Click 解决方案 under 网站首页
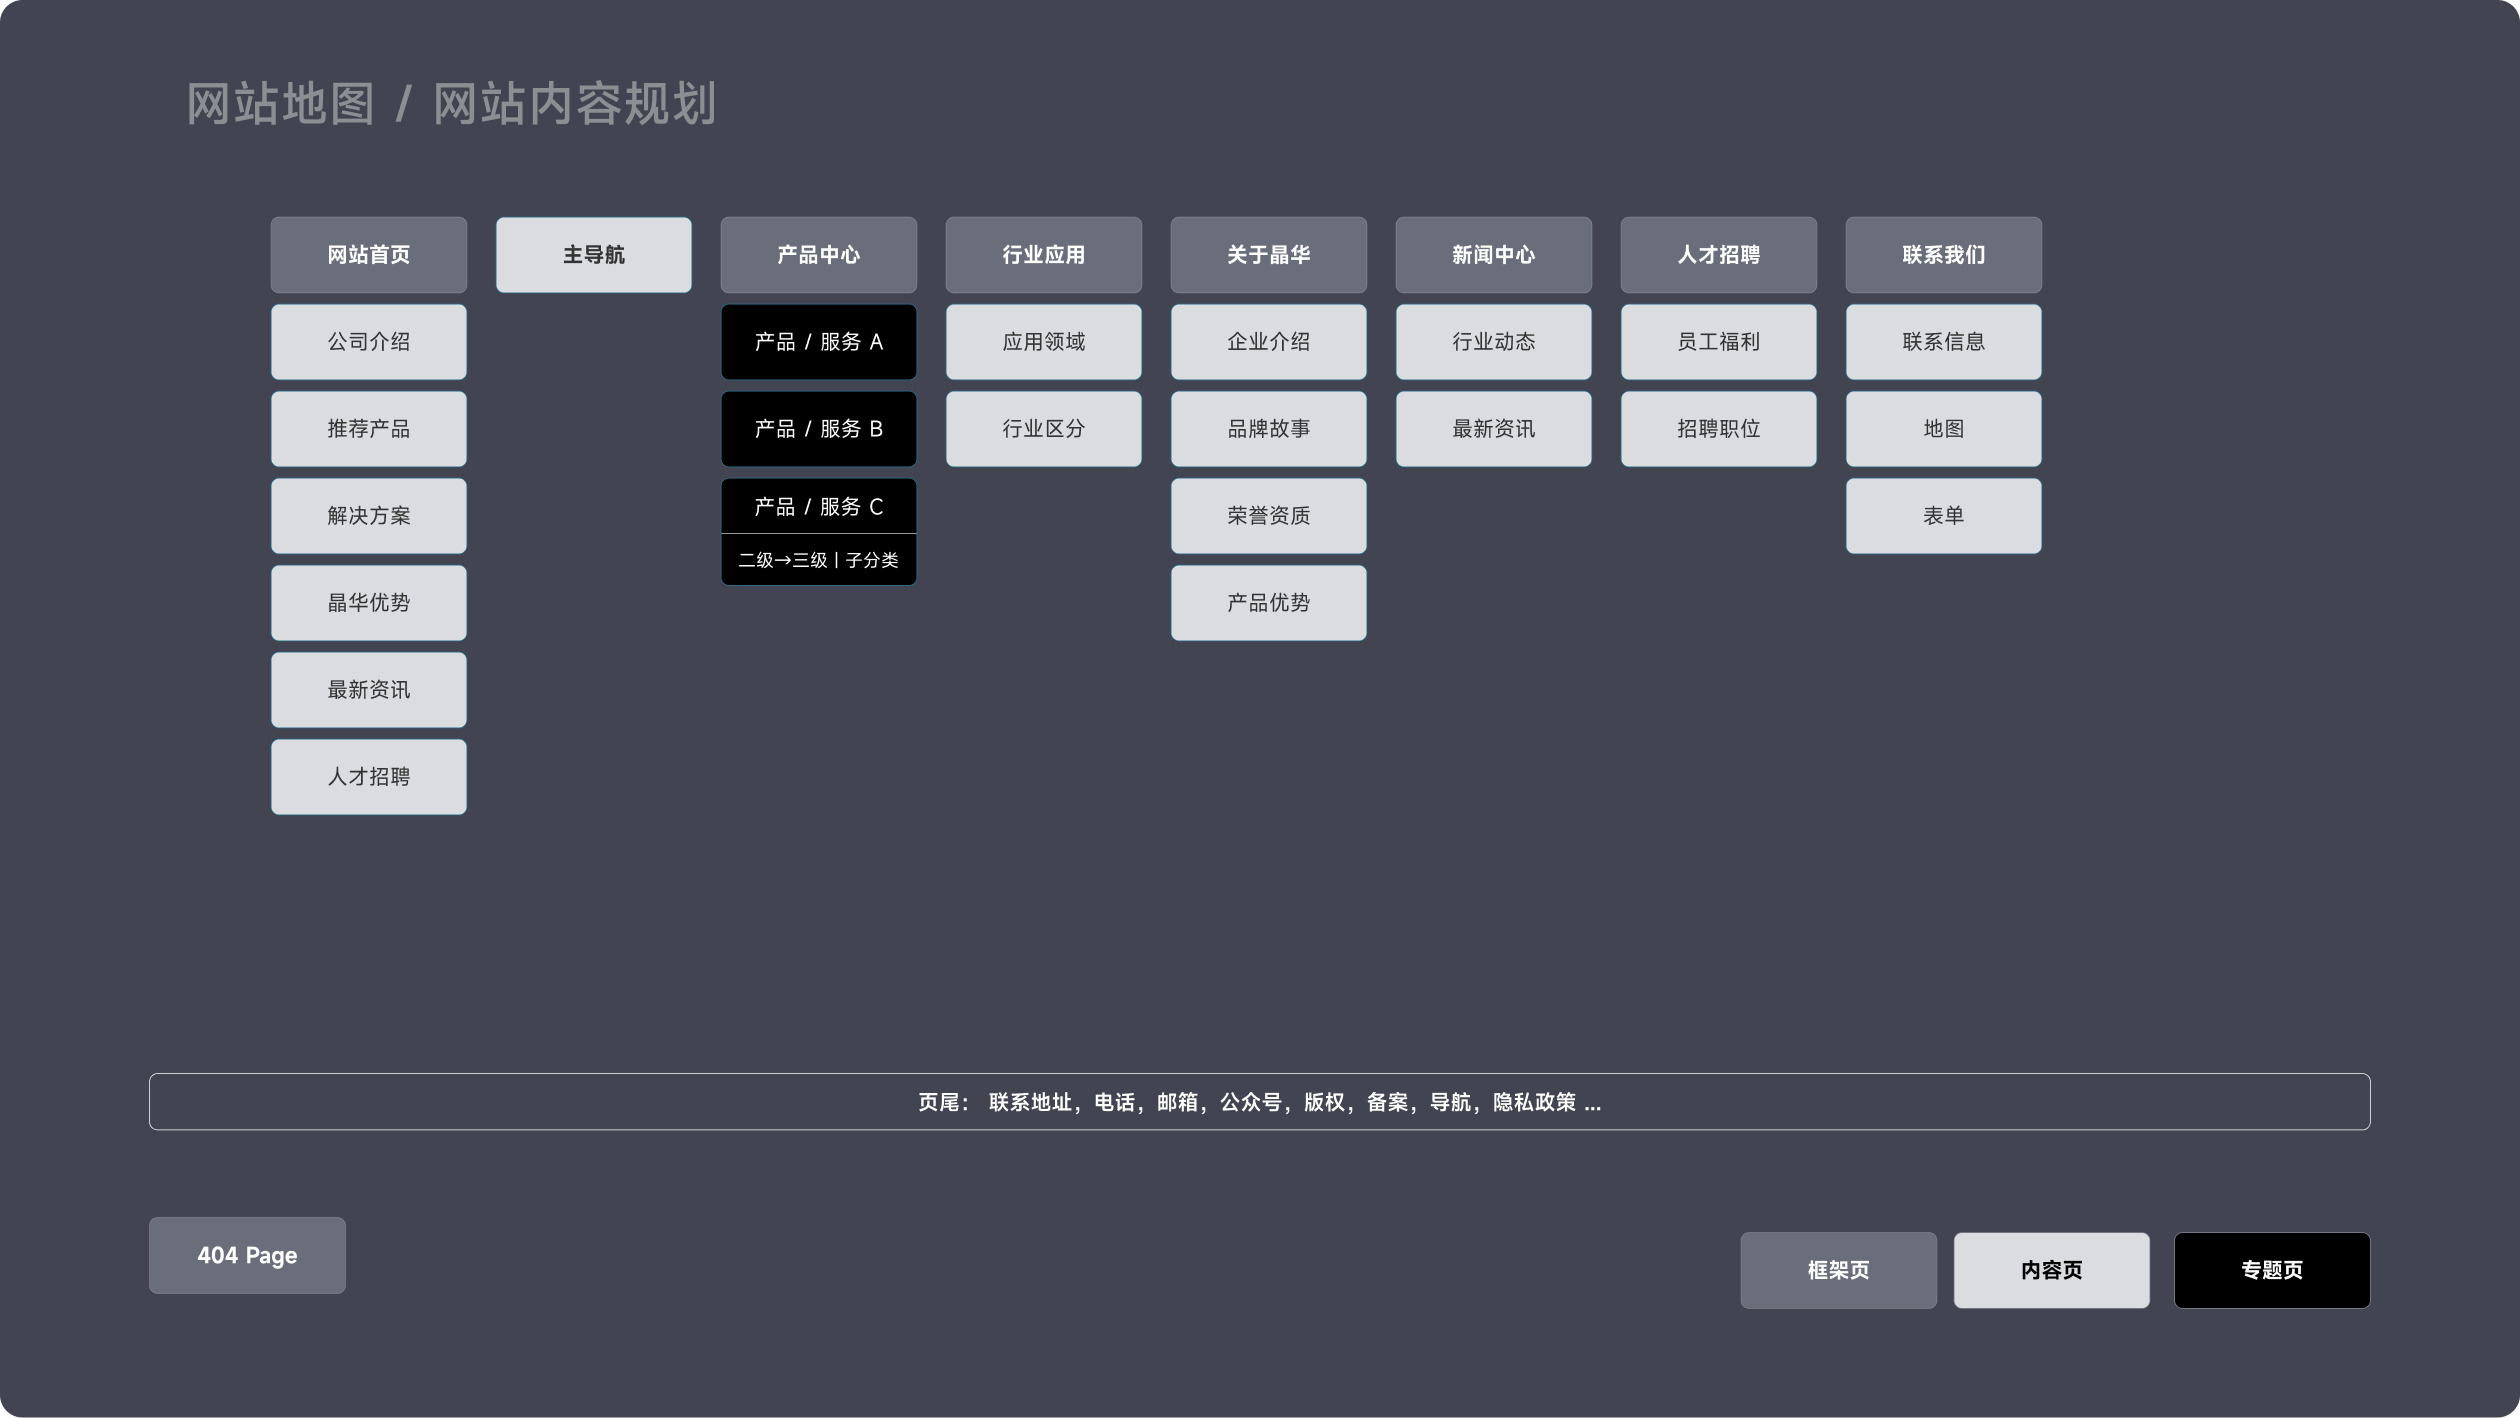The image size is (2520, 1418). tap(368, 516)
